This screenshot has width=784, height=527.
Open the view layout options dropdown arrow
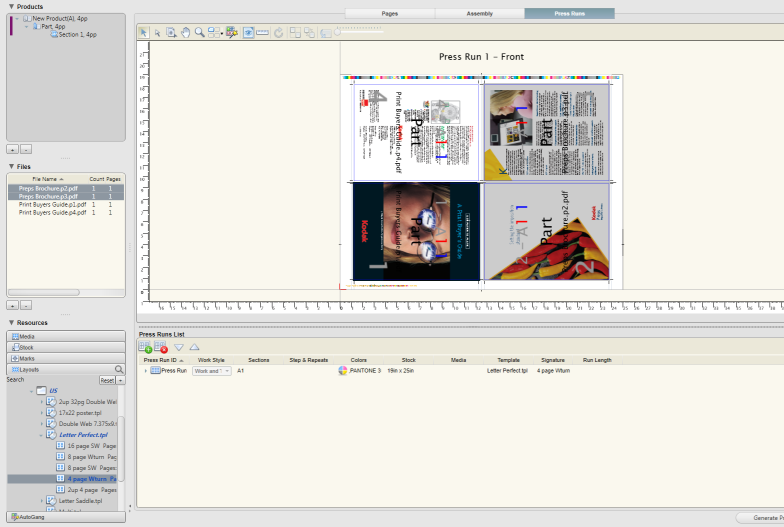222,34
